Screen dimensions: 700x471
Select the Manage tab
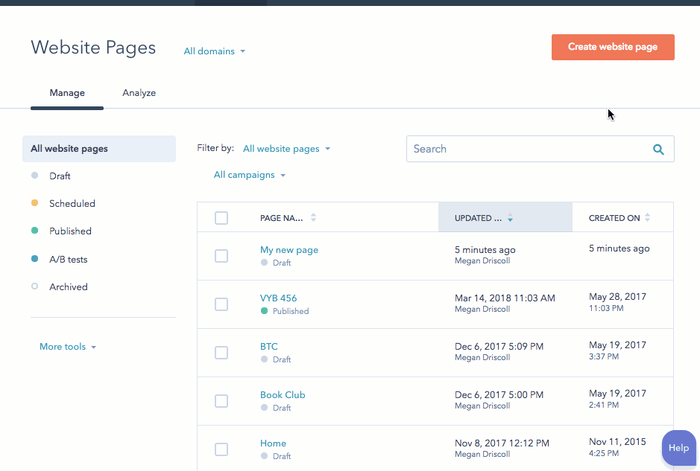(x=67, y=93)
